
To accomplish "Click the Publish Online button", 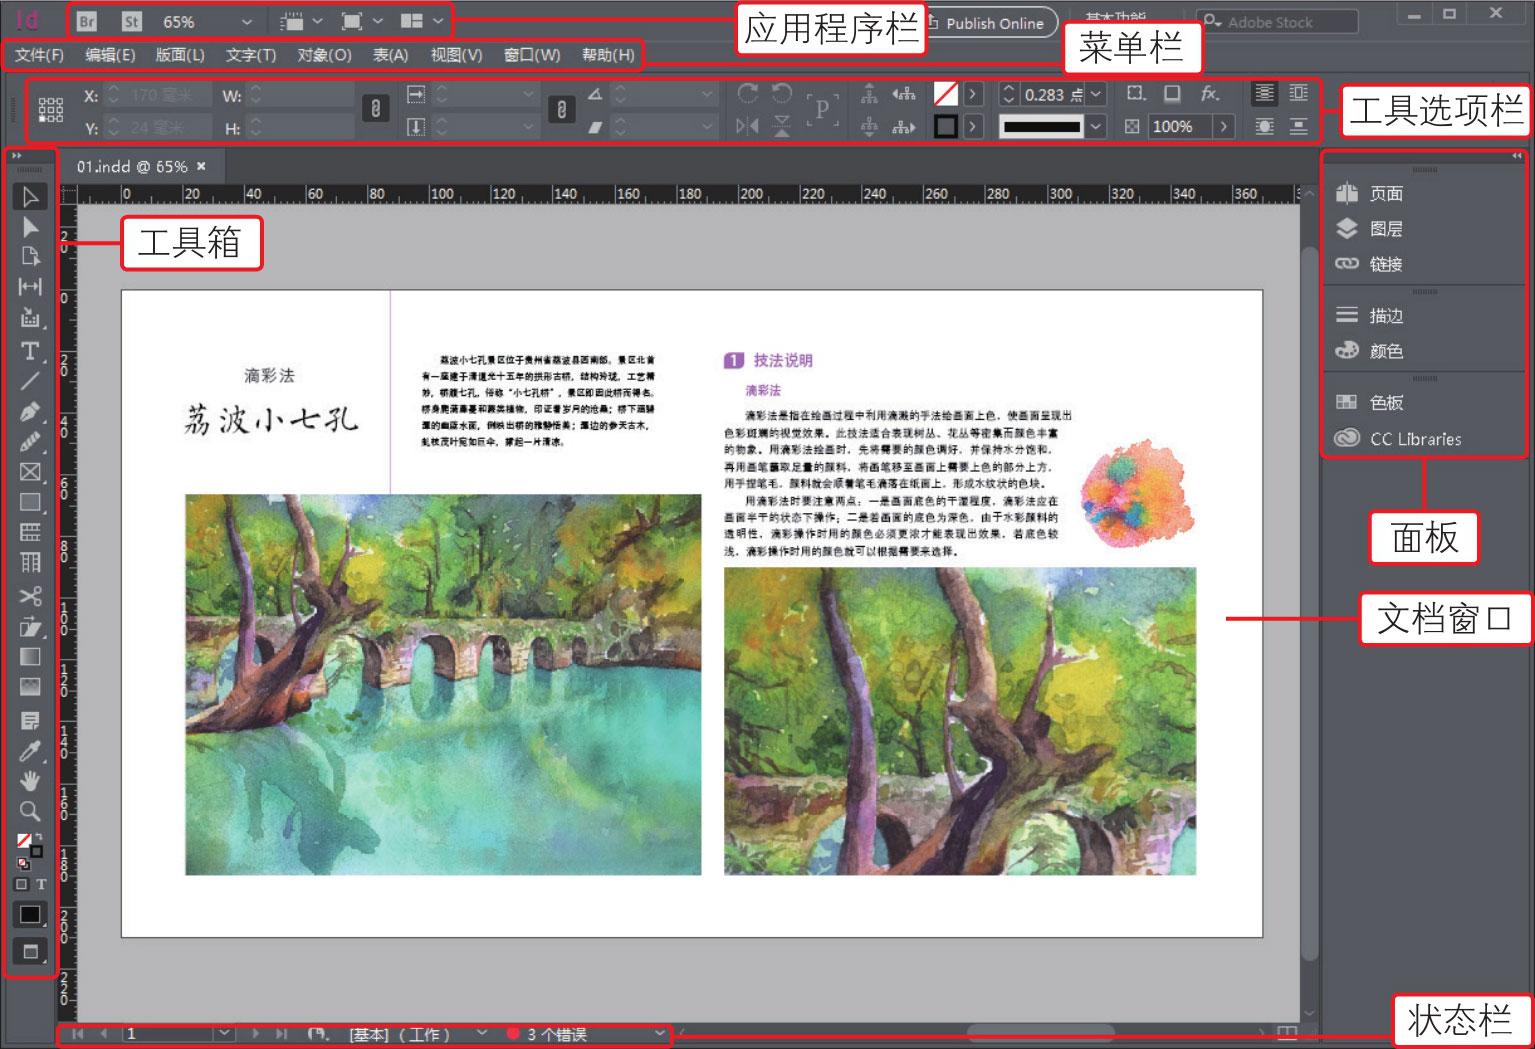I will click(x=993, y=23).
